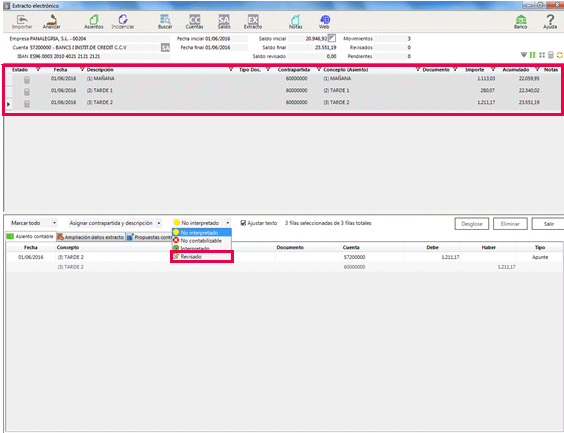This screenshot has width=564, height=433.
Task: Open the Importar tool in the toolbar
Action: coord(22,22)
